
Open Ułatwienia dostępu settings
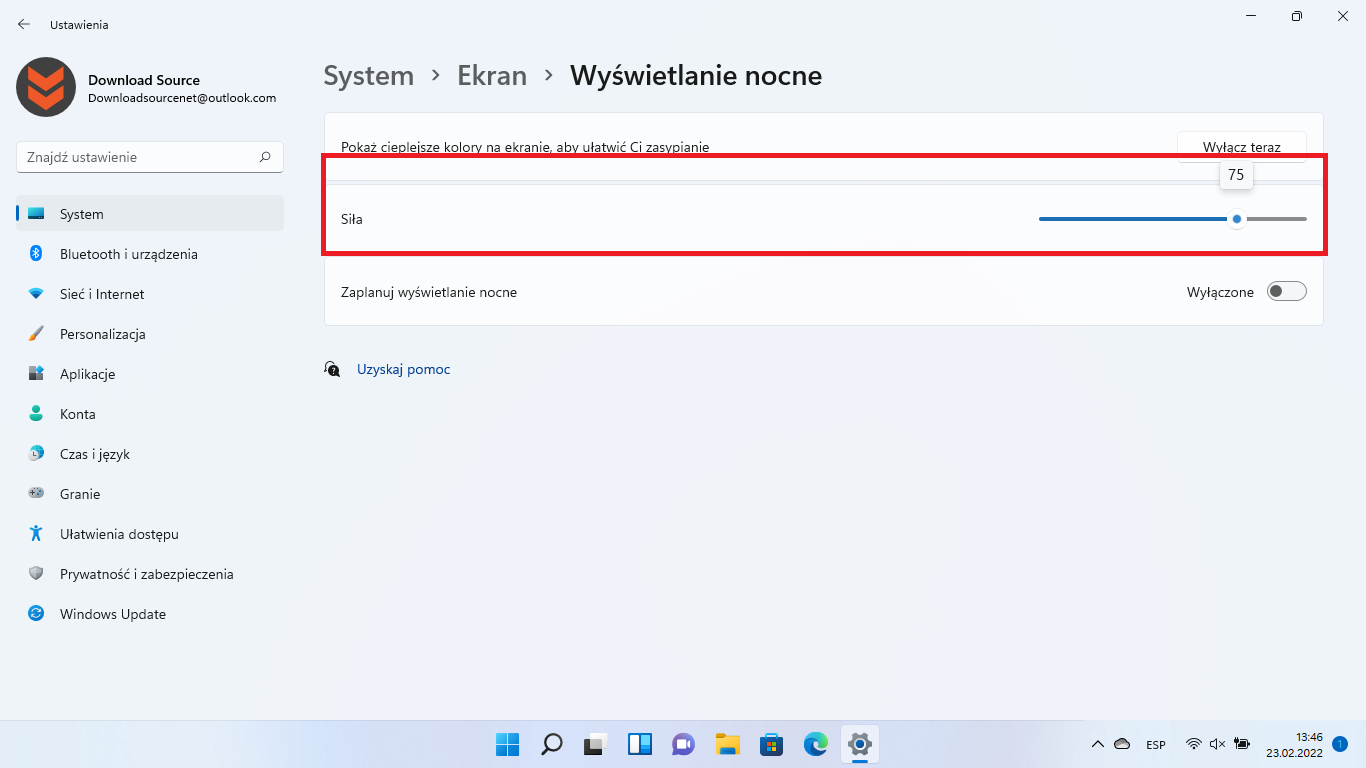coord(150,534)
